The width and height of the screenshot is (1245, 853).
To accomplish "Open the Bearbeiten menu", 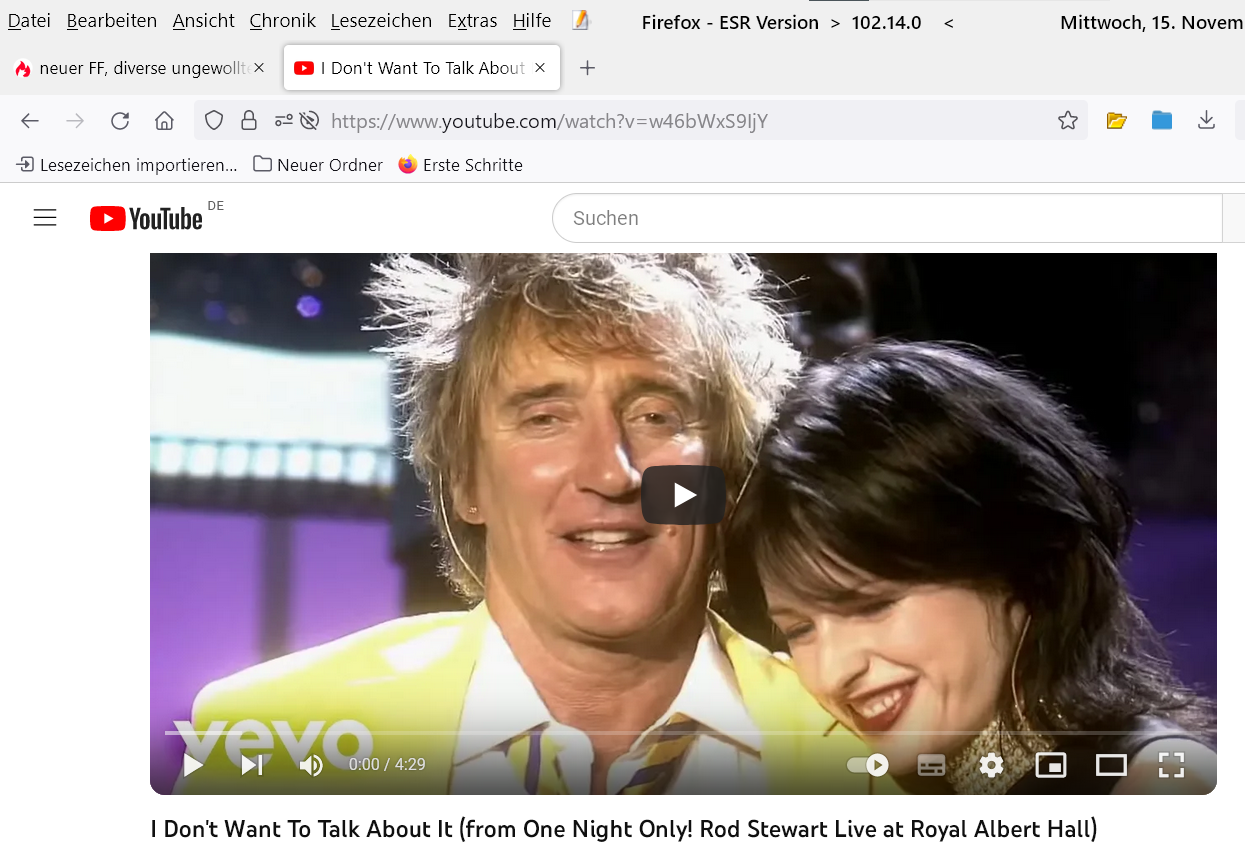I will 112,21.
